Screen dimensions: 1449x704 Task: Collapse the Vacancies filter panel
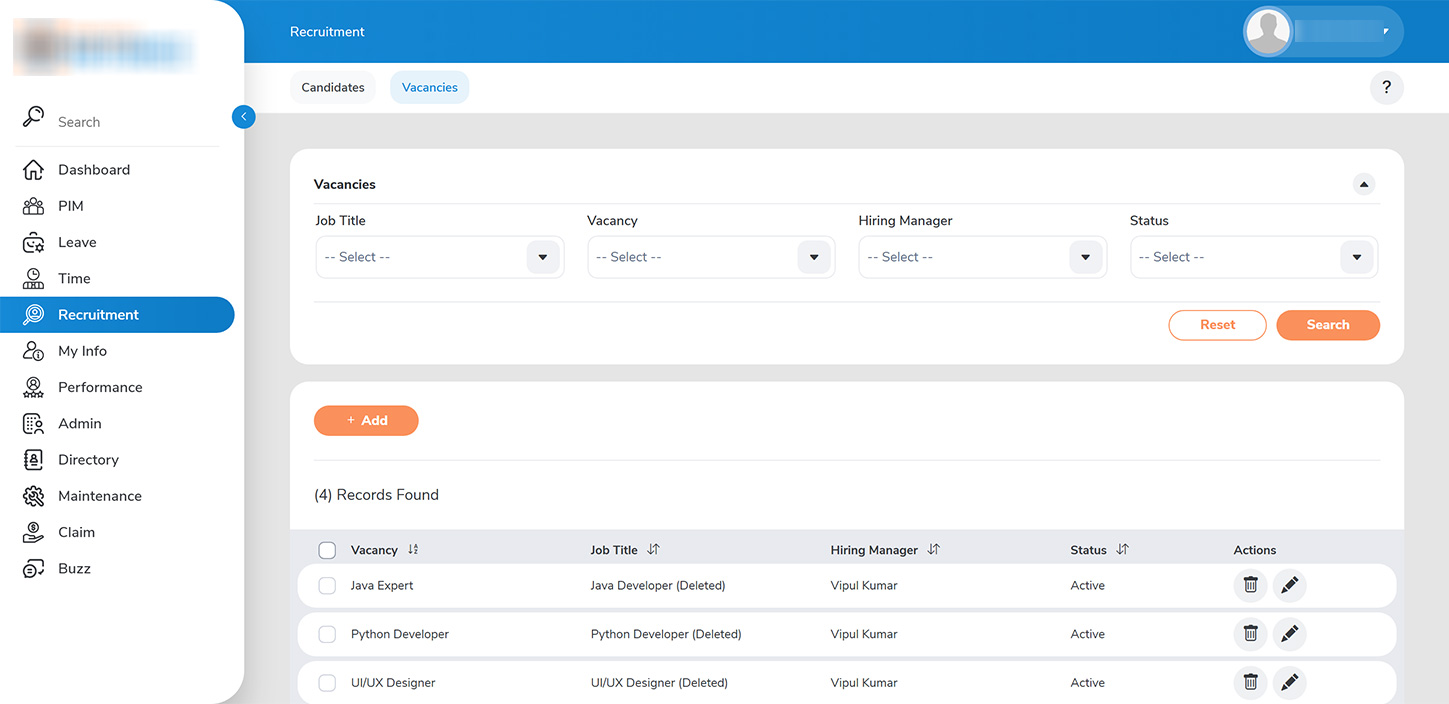pos(1363,185)
